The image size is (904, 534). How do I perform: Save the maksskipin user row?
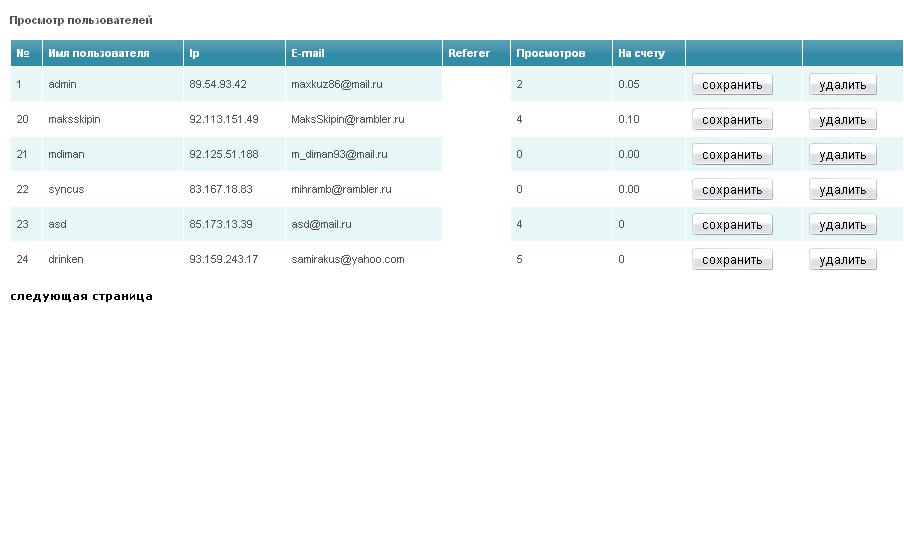732,120
